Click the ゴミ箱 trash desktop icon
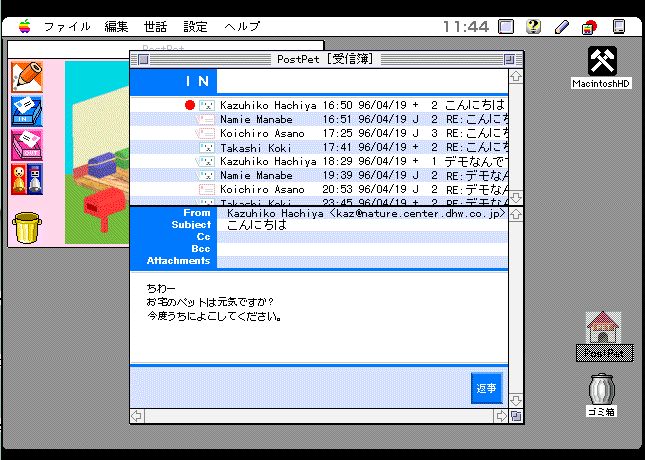 point(601,394)
